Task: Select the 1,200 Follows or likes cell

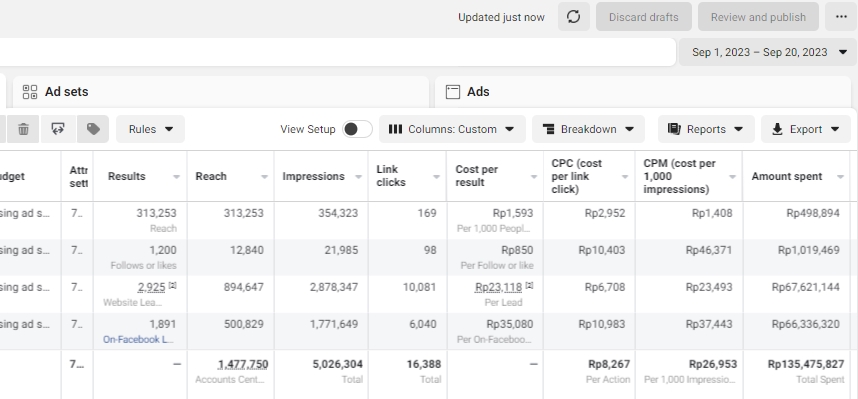Action: coord(140,257)
